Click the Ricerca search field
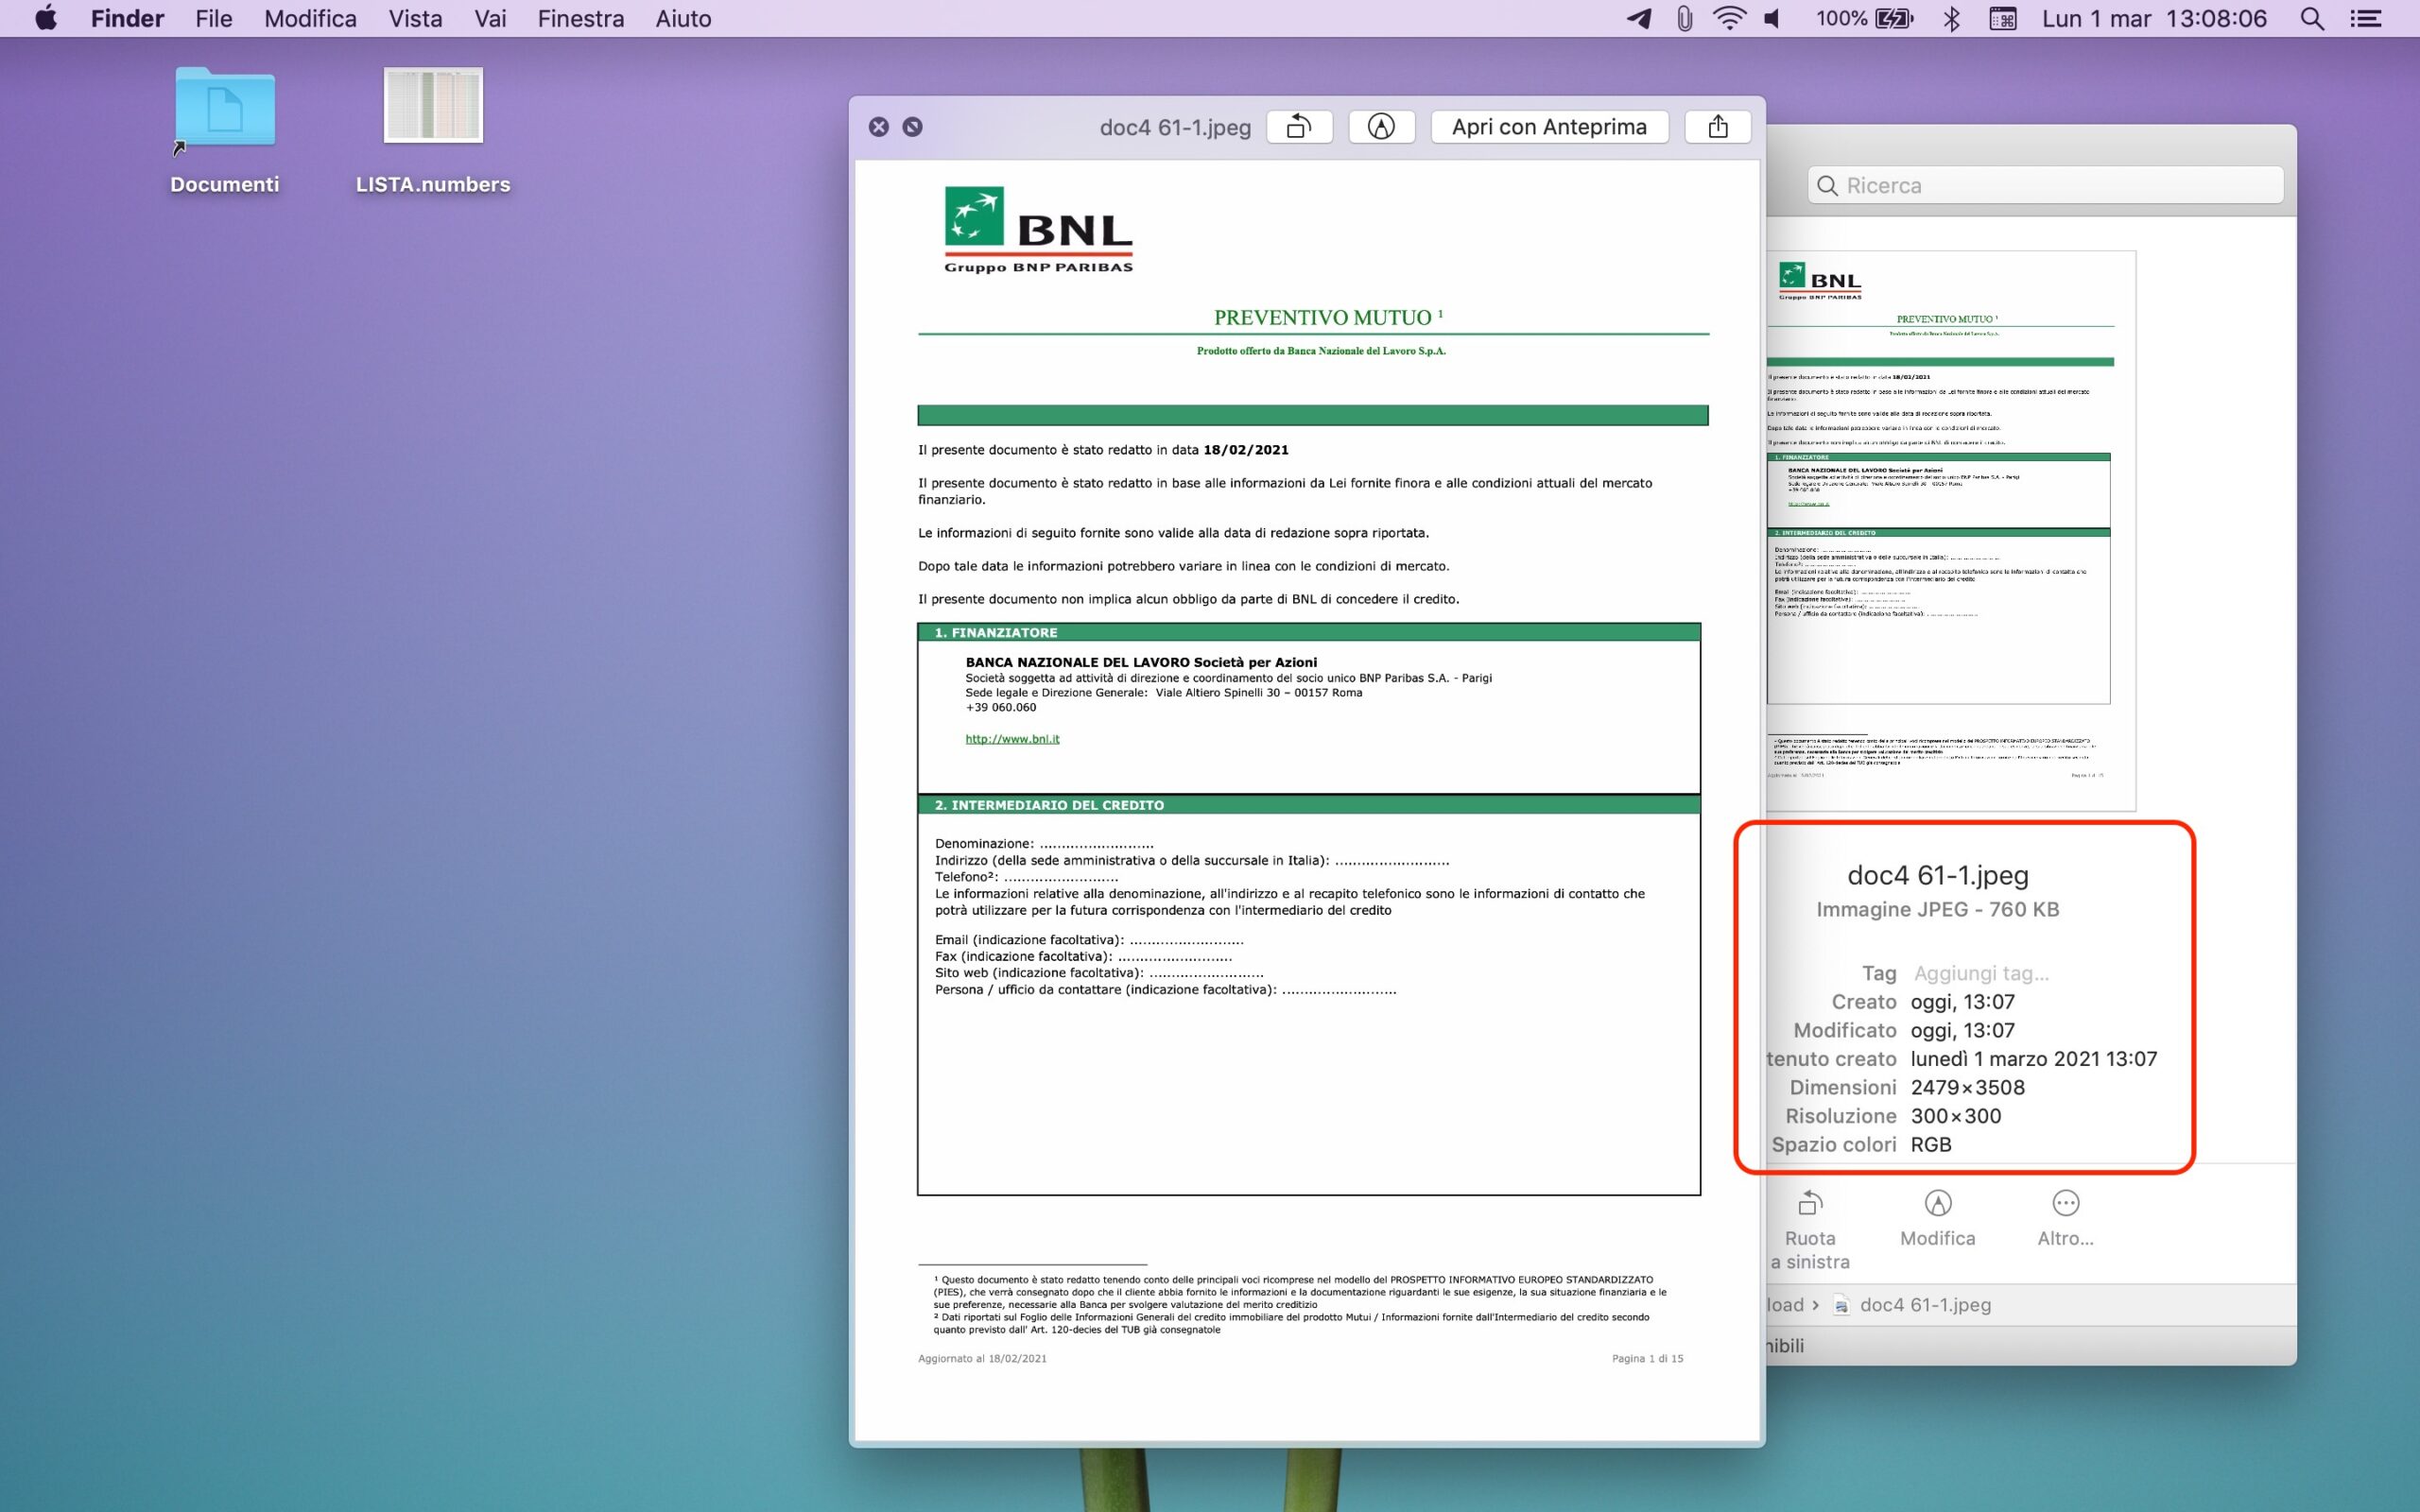The width and height of the screenshot is (2420, 1512). pyautogui.click(x=2045, y=186)
